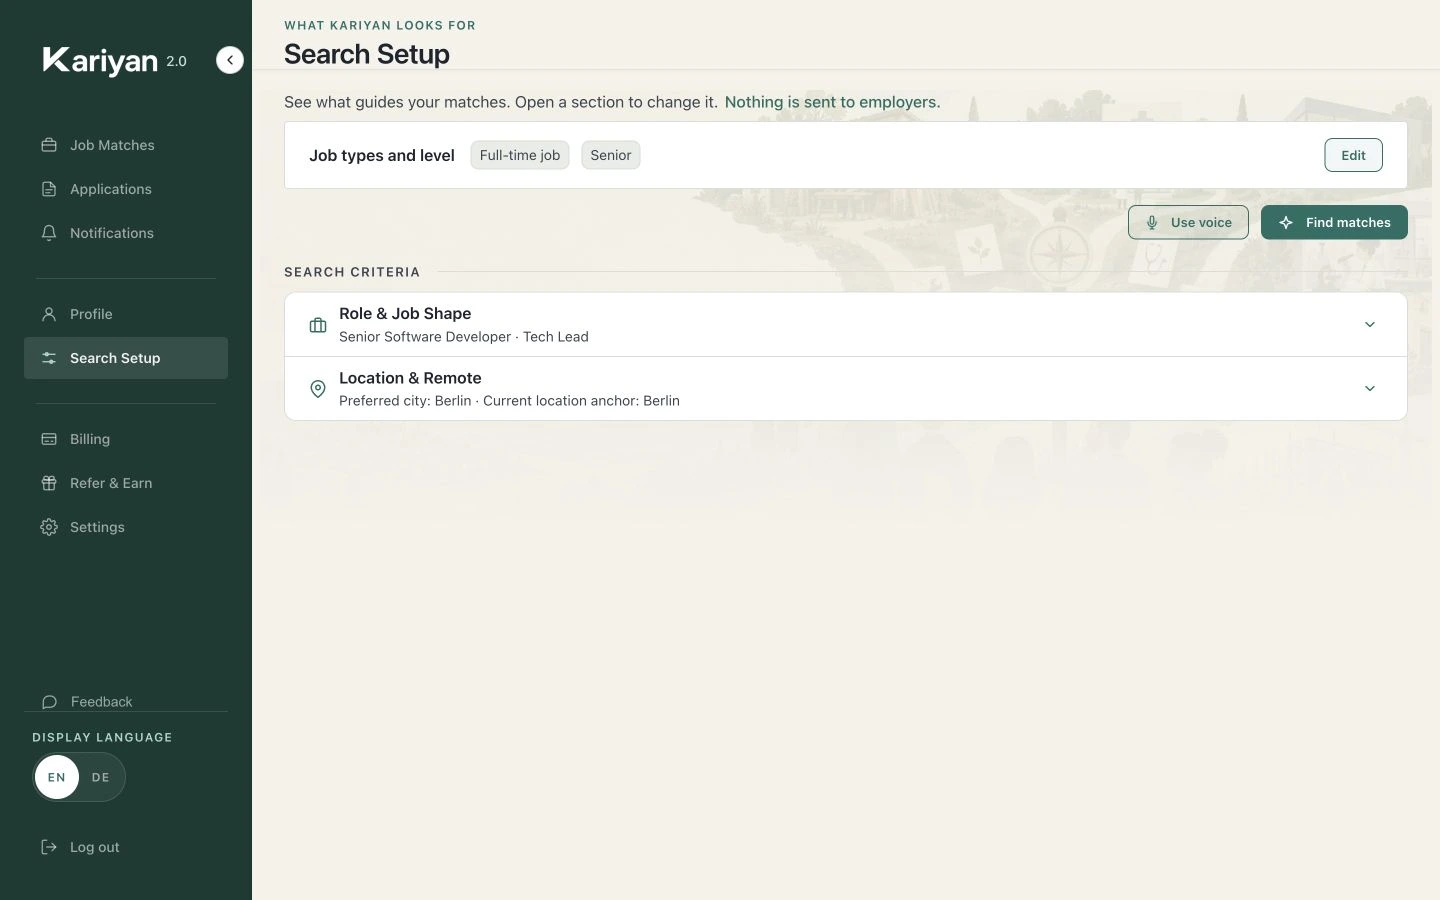Open Settings in the sidebar
Screen dimensions: 1440x900
(x=126, y=527)
